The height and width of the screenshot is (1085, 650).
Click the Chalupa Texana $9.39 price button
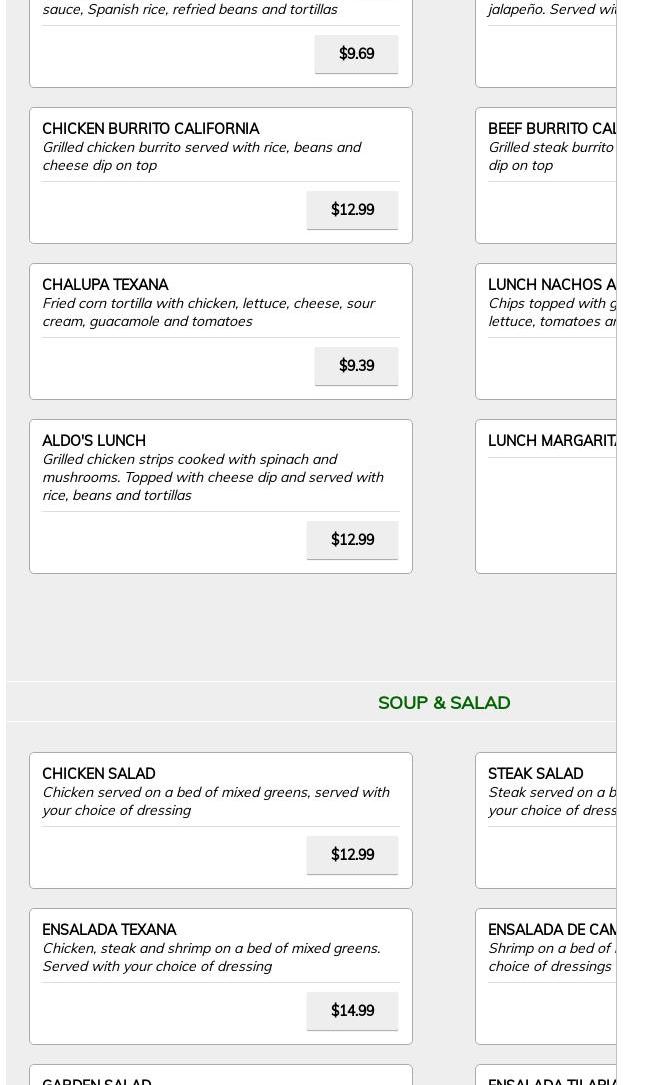[356, 365]
